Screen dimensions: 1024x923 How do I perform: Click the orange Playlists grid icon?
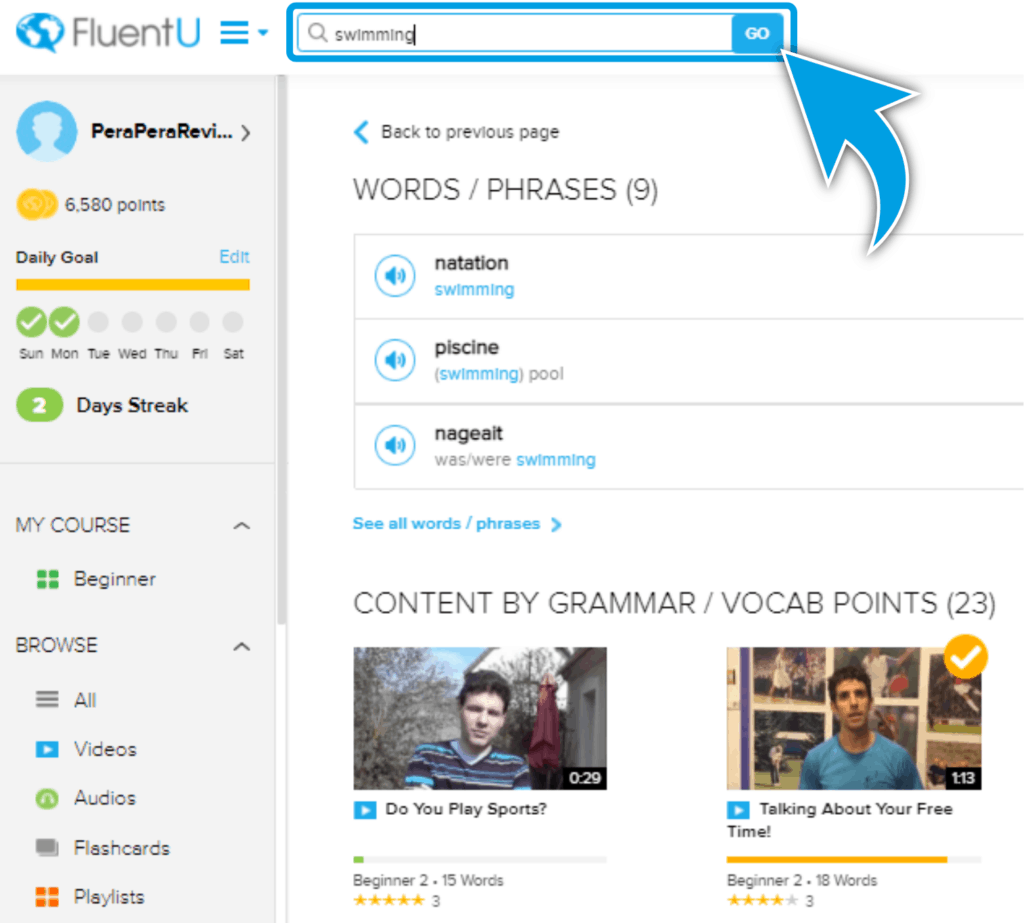[x=47, y=897]
